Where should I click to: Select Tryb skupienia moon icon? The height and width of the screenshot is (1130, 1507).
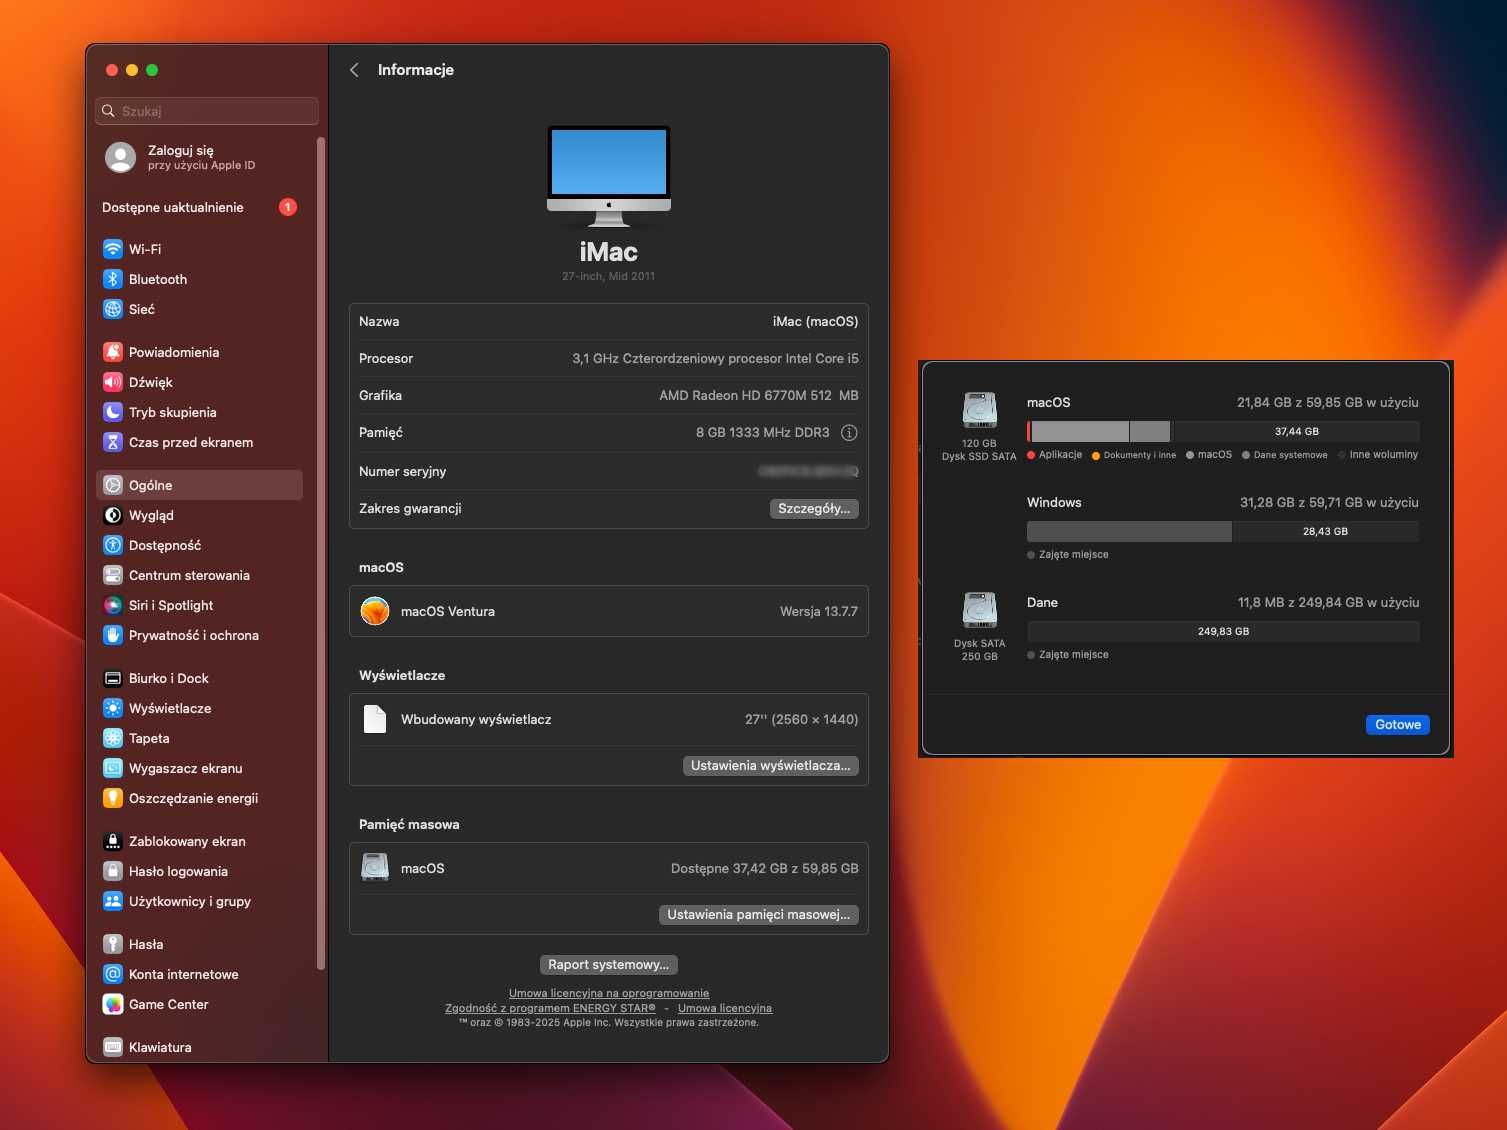[113, 412]
